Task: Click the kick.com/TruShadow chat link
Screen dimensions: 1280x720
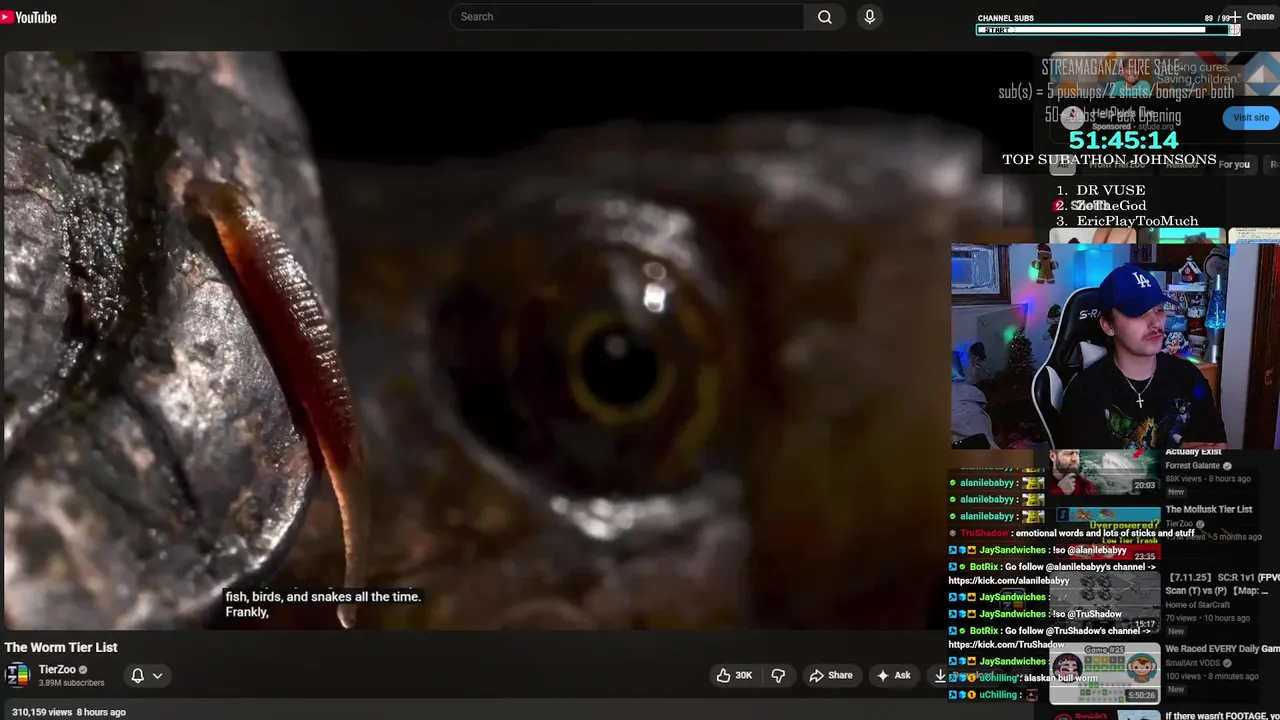Action: (1007, 645)
